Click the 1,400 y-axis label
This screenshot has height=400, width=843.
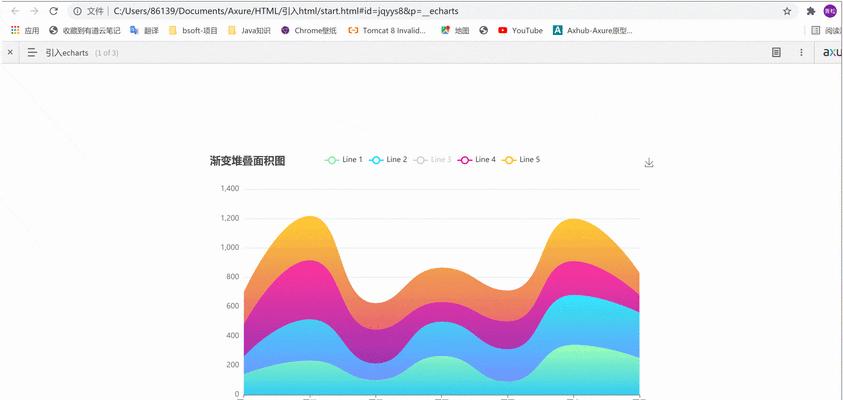click(x=230, y=189)
